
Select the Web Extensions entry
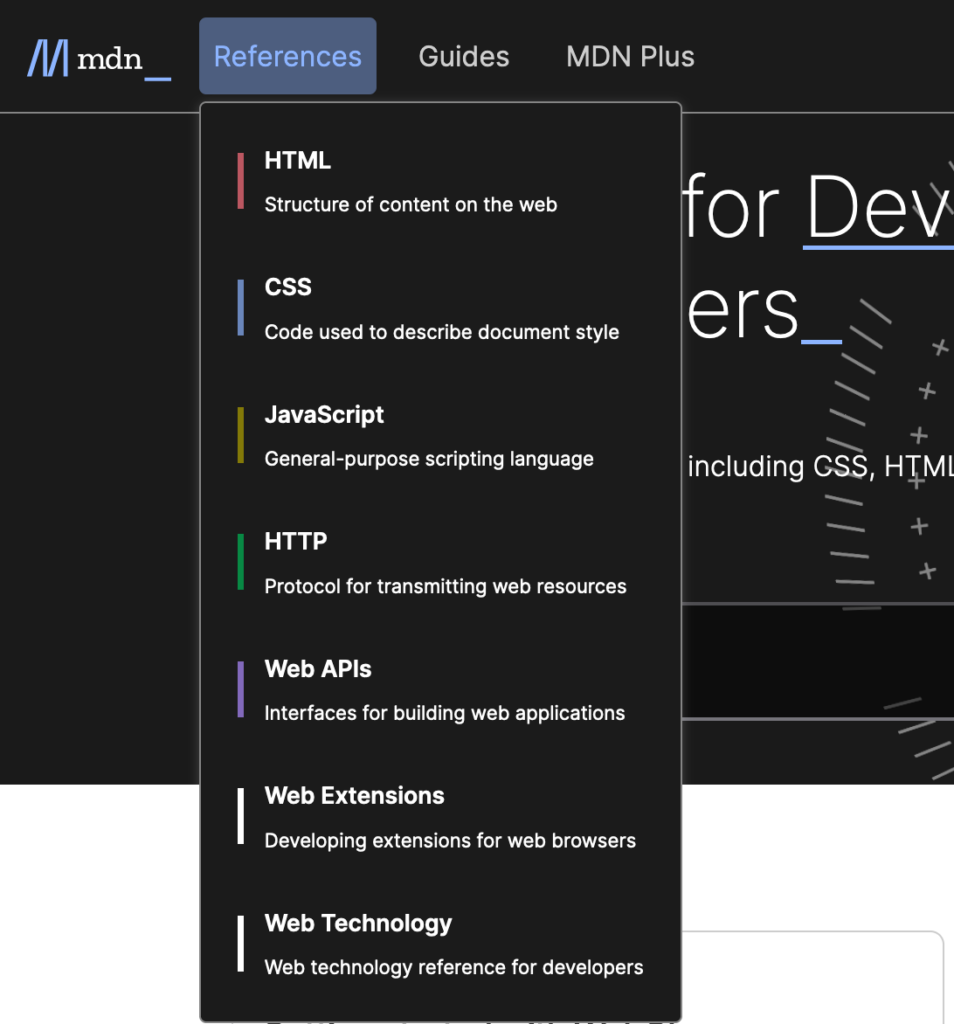point(354,796)
